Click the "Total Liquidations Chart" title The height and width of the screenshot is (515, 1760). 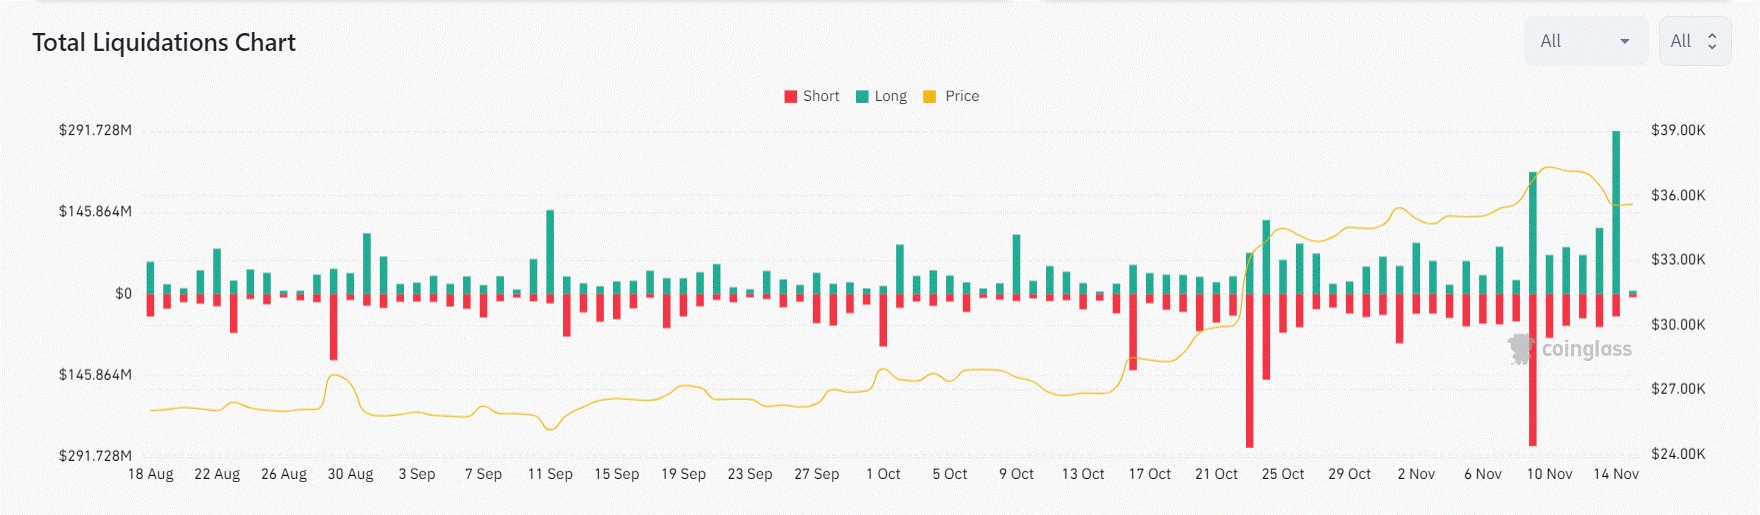(164, 42)
